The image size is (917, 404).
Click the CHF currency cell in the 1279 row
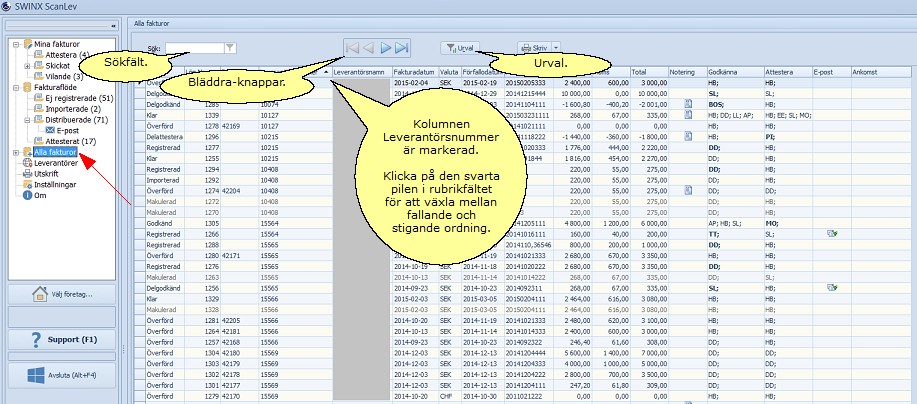(x=449, y=396)
